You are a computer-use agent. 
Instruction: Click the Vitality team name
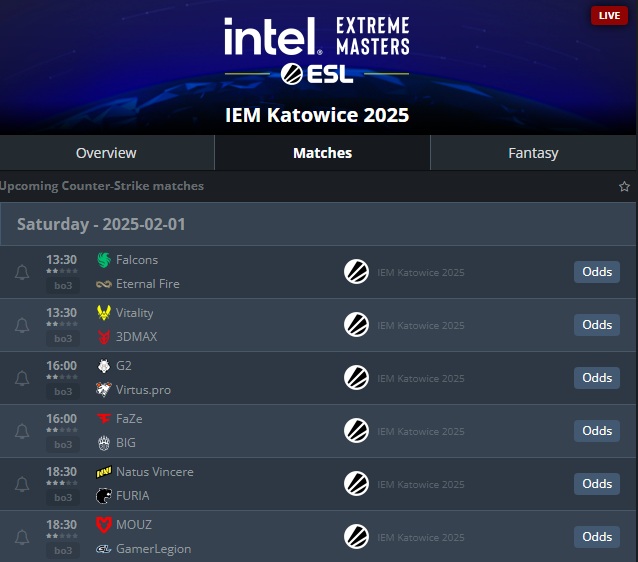pos(135,313)
